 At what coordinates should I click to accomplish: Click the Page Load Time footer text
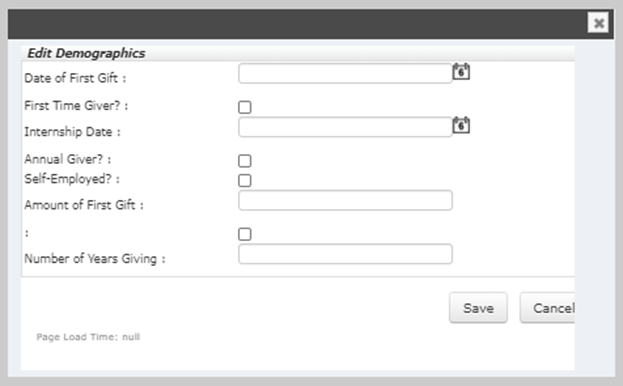[88, 337]
